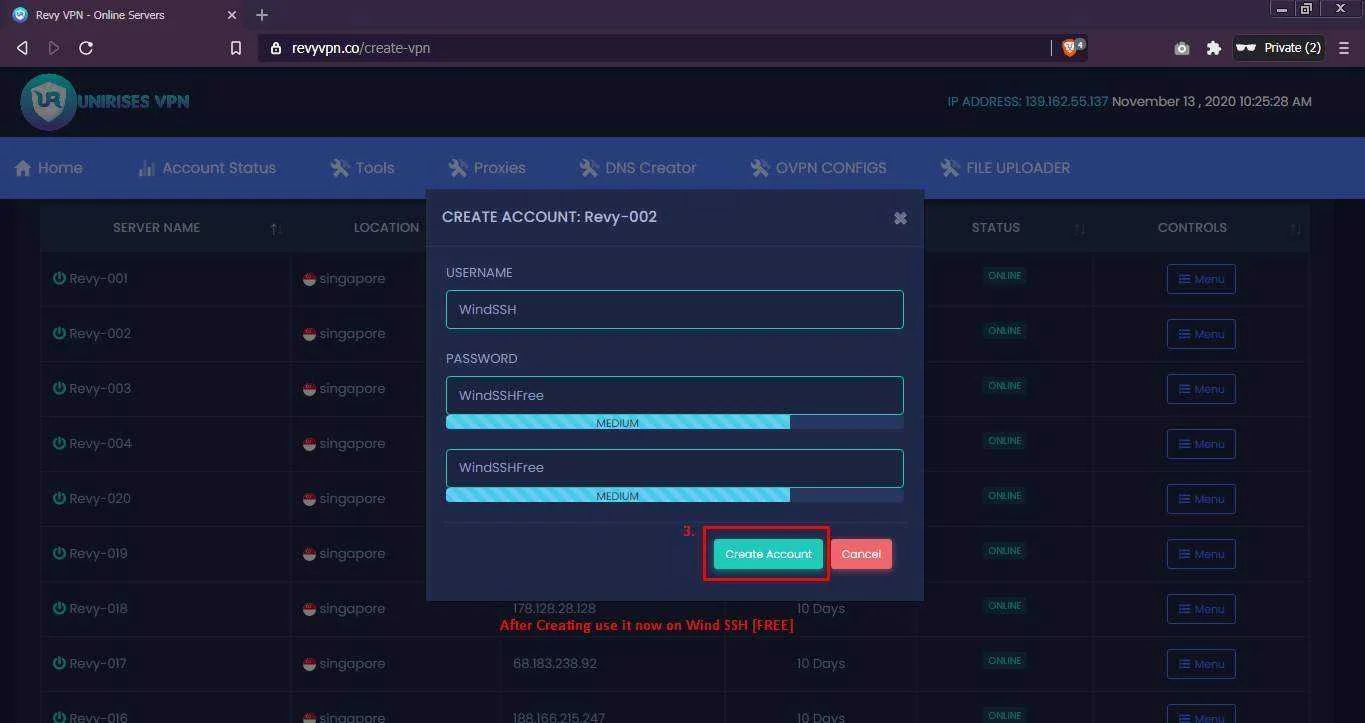Image resolution: width=1365 pixels, height=723 pixels.
Task: Open the Menu button for Revy-017
Action: tap(1201, 664)
